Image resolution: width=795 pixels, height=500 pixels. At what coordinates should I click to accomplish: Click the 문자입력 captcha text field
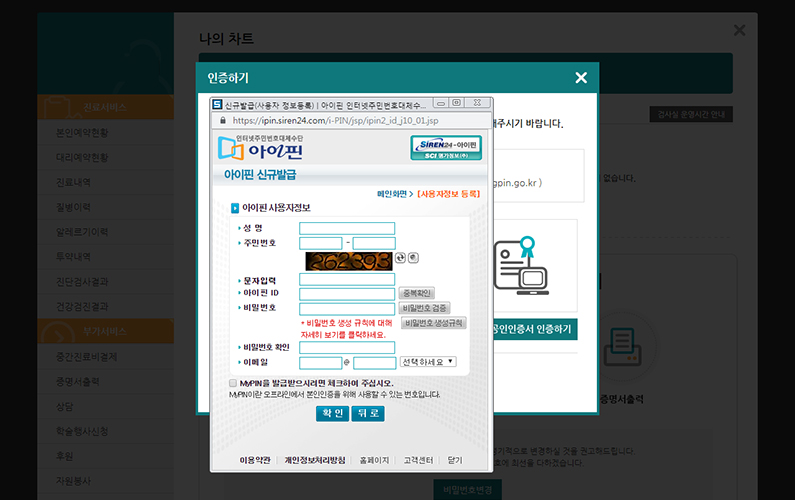point(347,279)
